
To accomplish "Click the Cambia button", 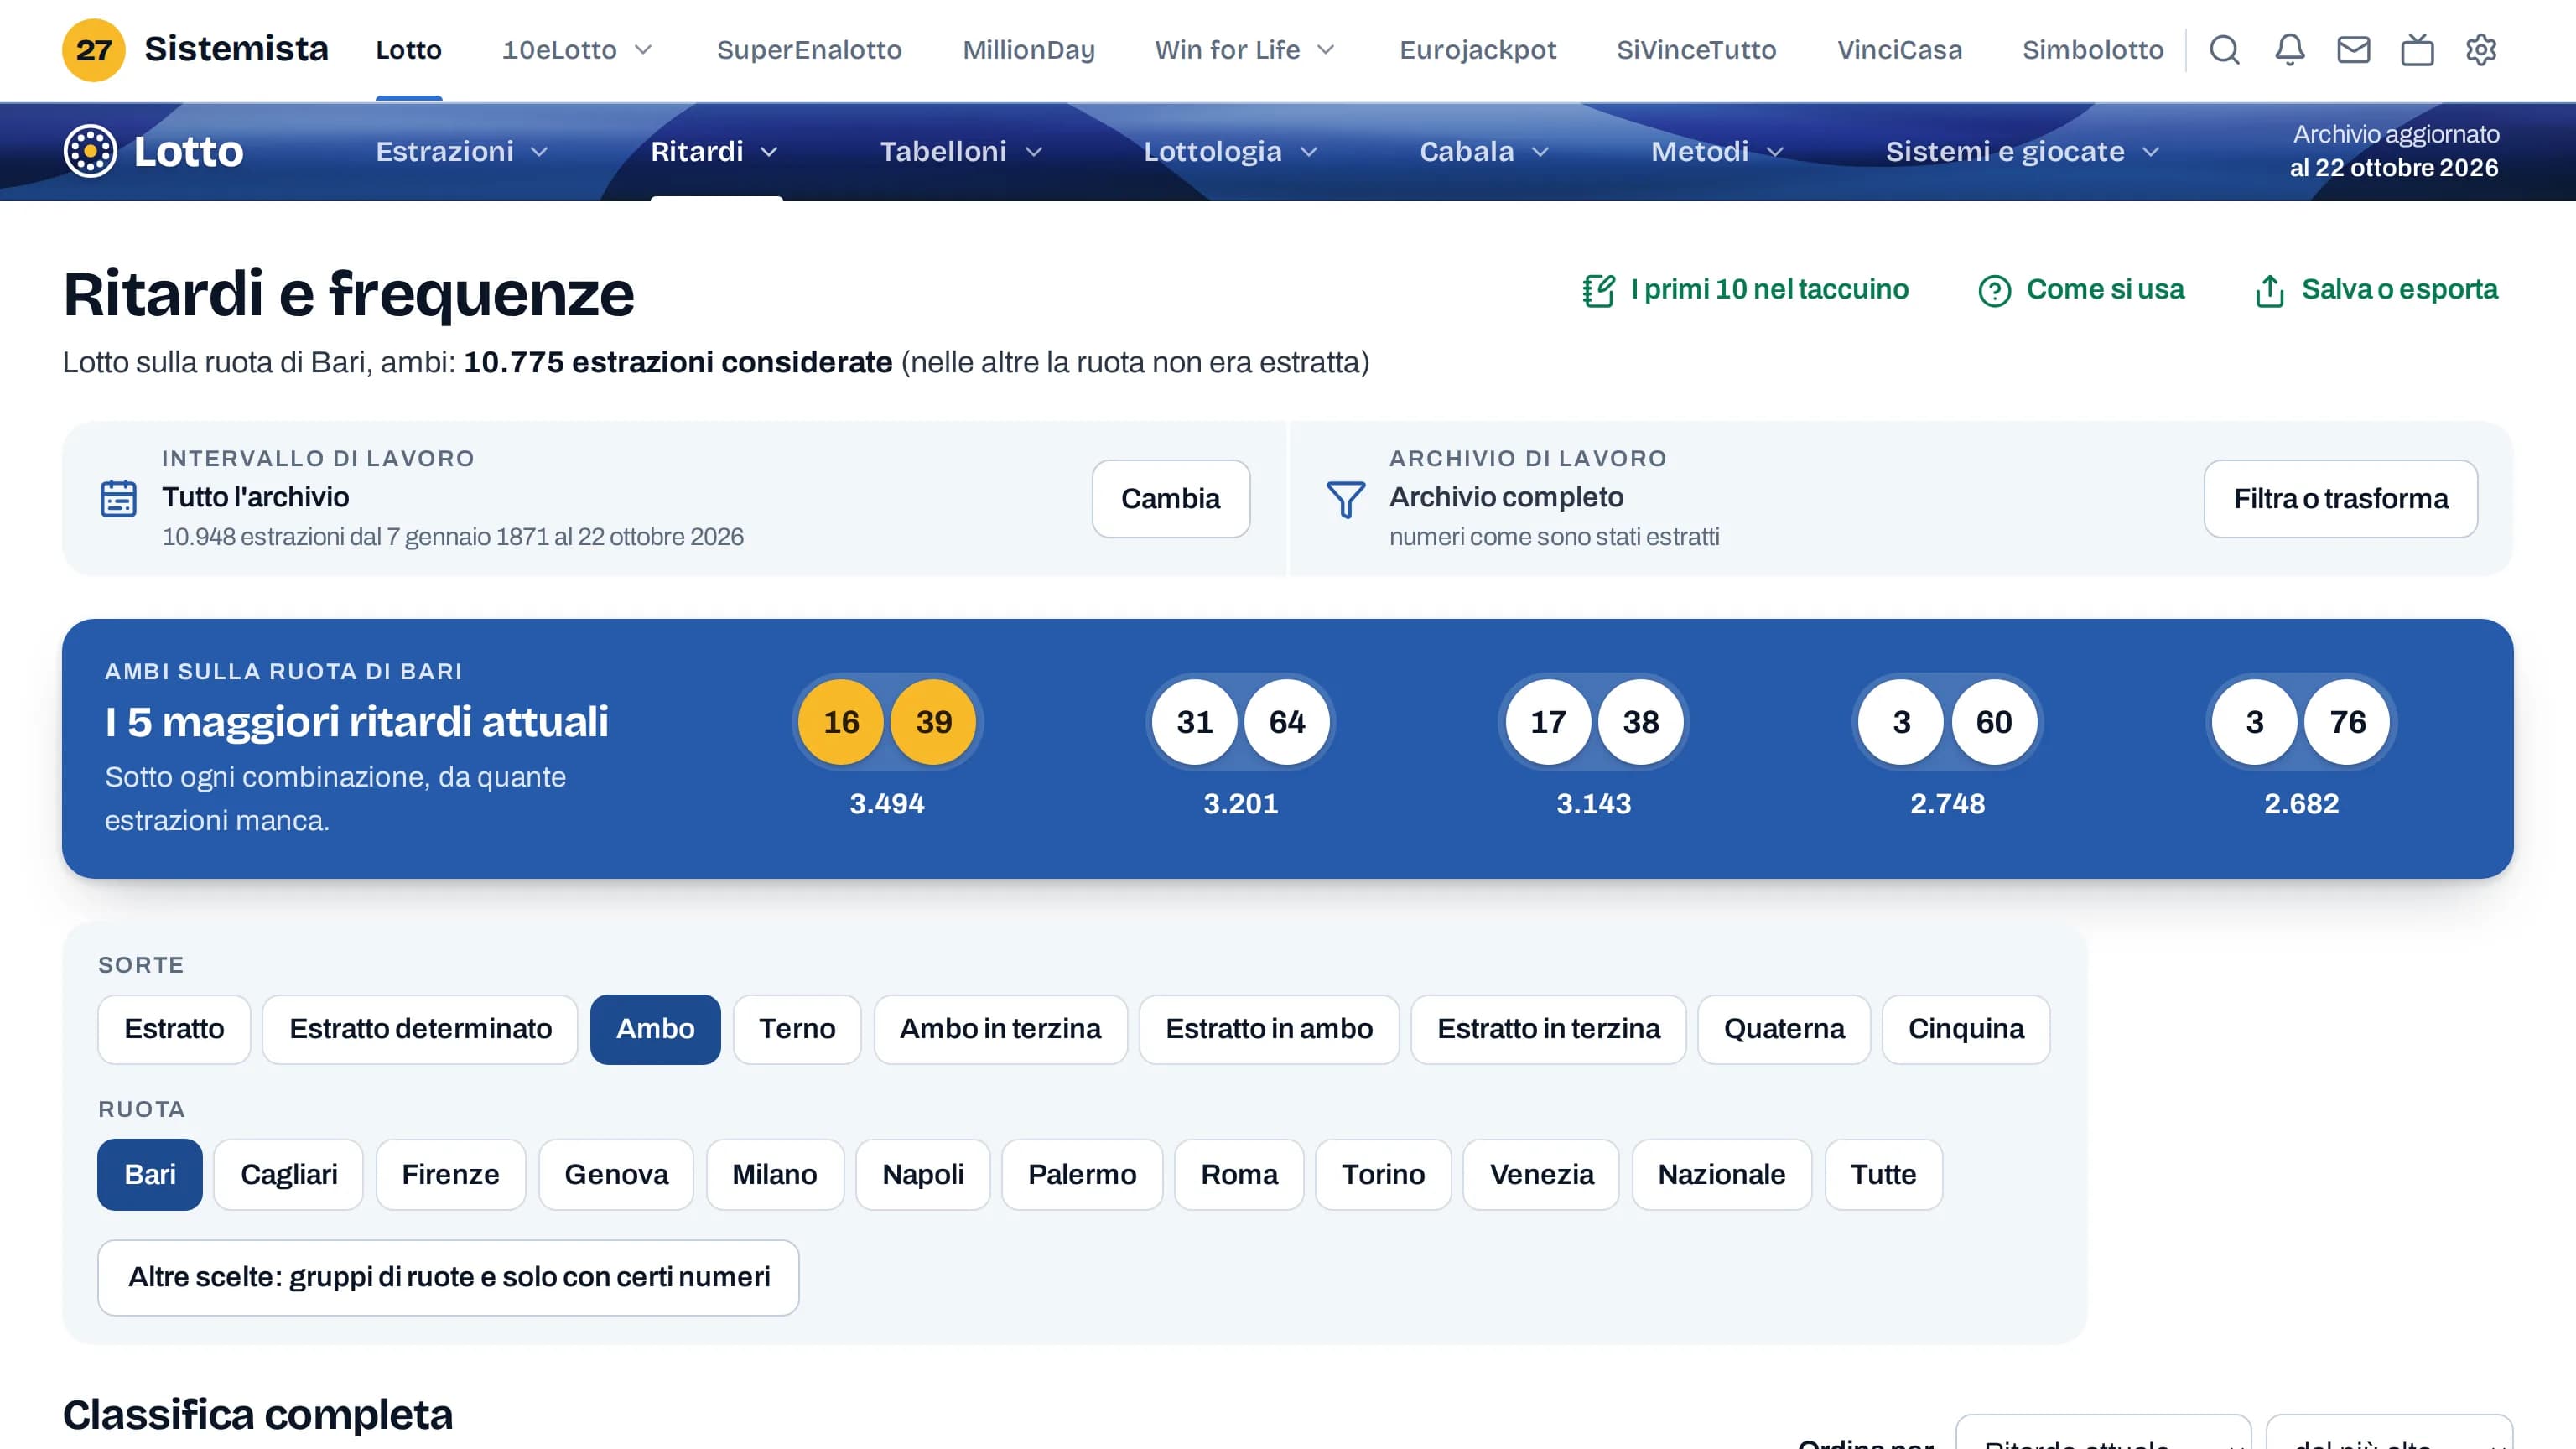I will tap(1170, 499).
